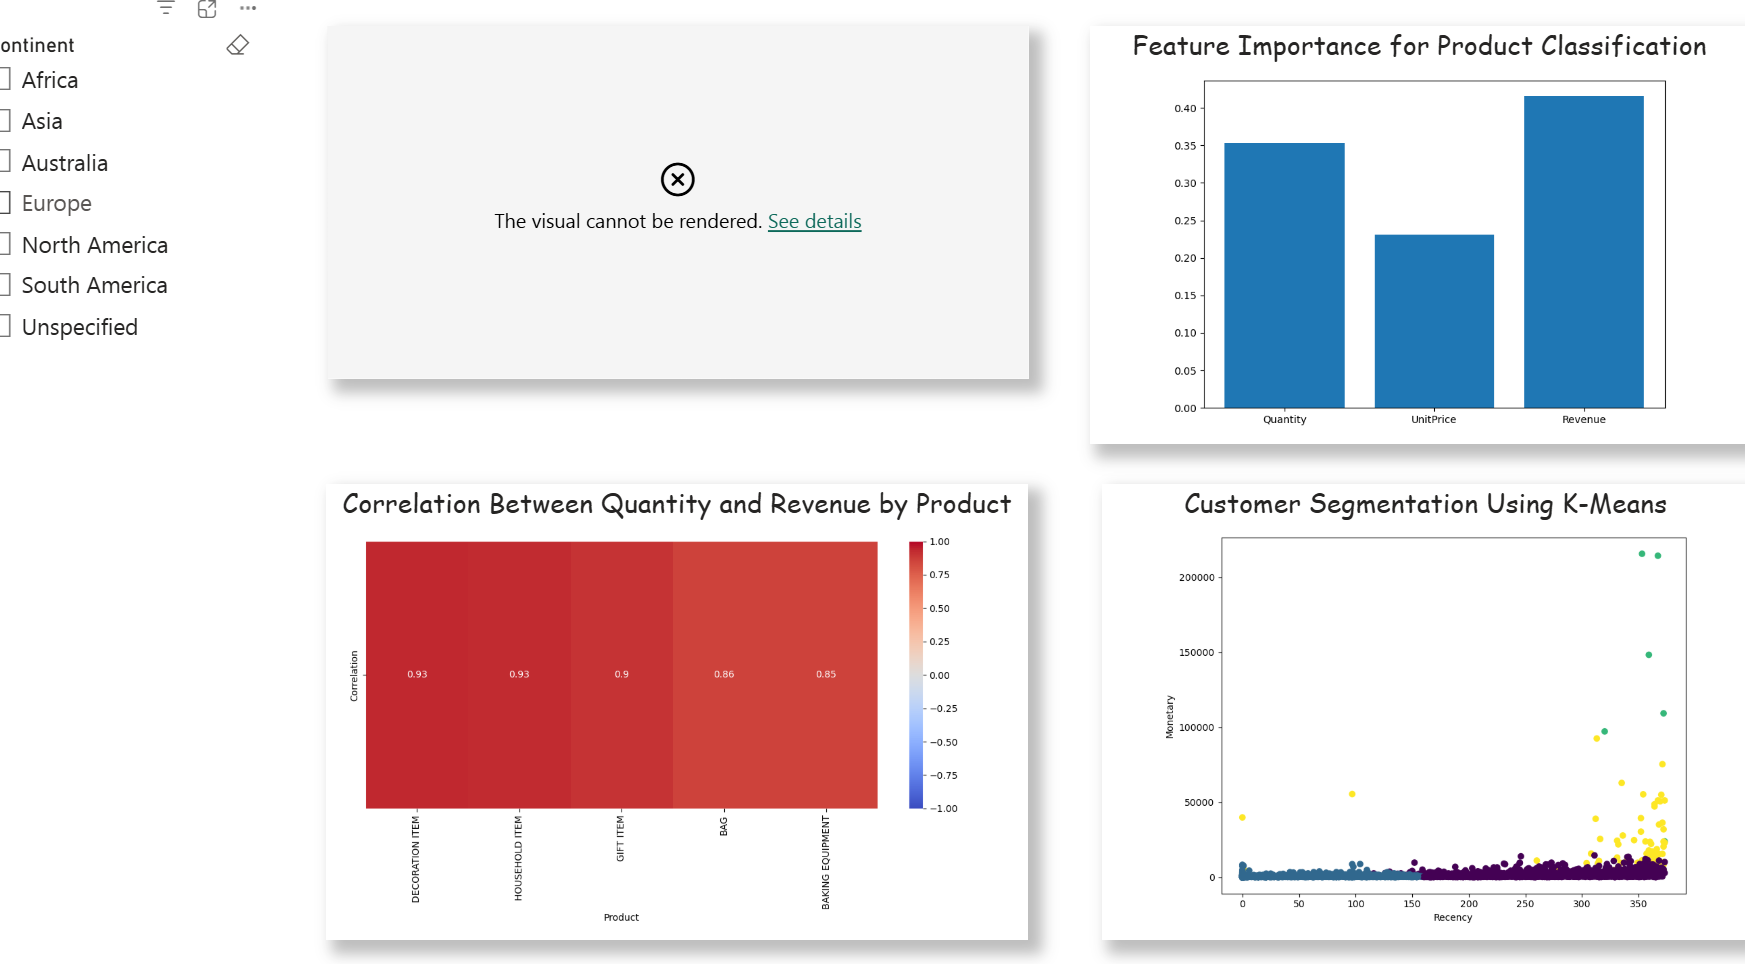Select the Feature Importance chart title

click(1419, 46)
